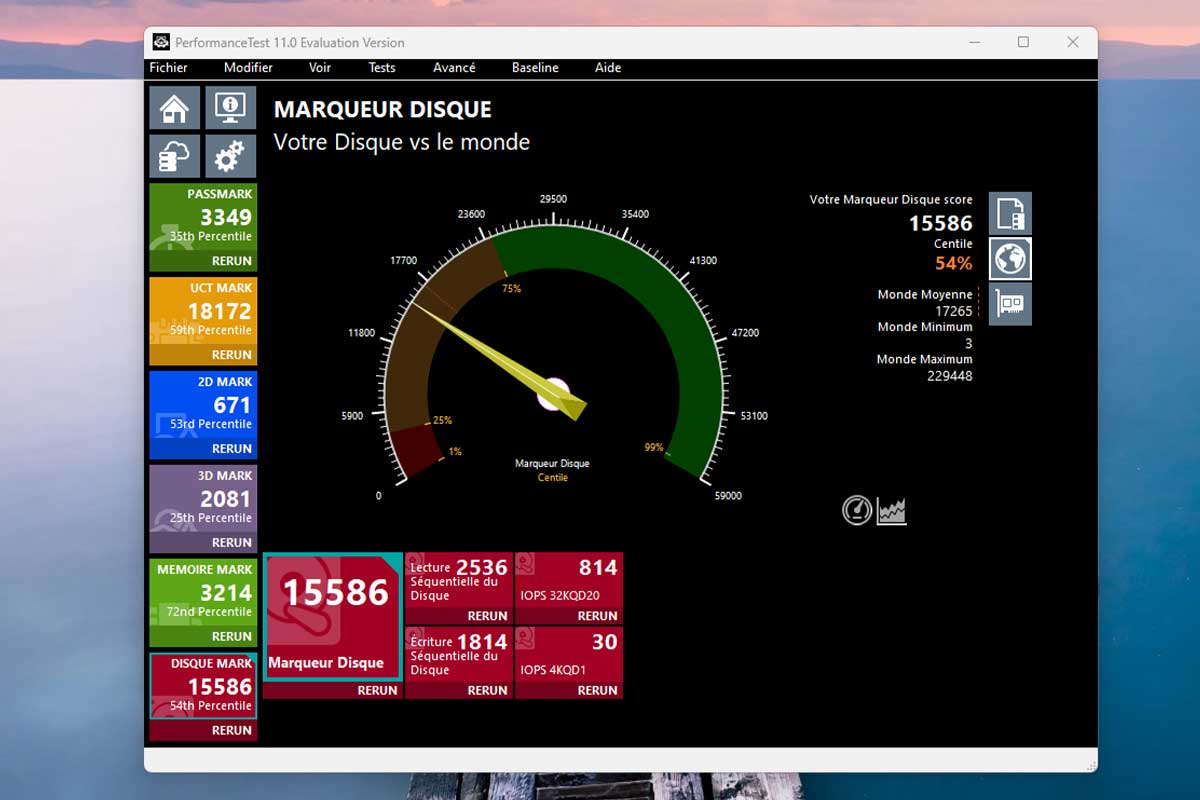This screenshot has height=800, width=1200.
Task: Click the large Marqueur Disque 15586 tile
Action: pyautogui.click(x=333, y=617)
